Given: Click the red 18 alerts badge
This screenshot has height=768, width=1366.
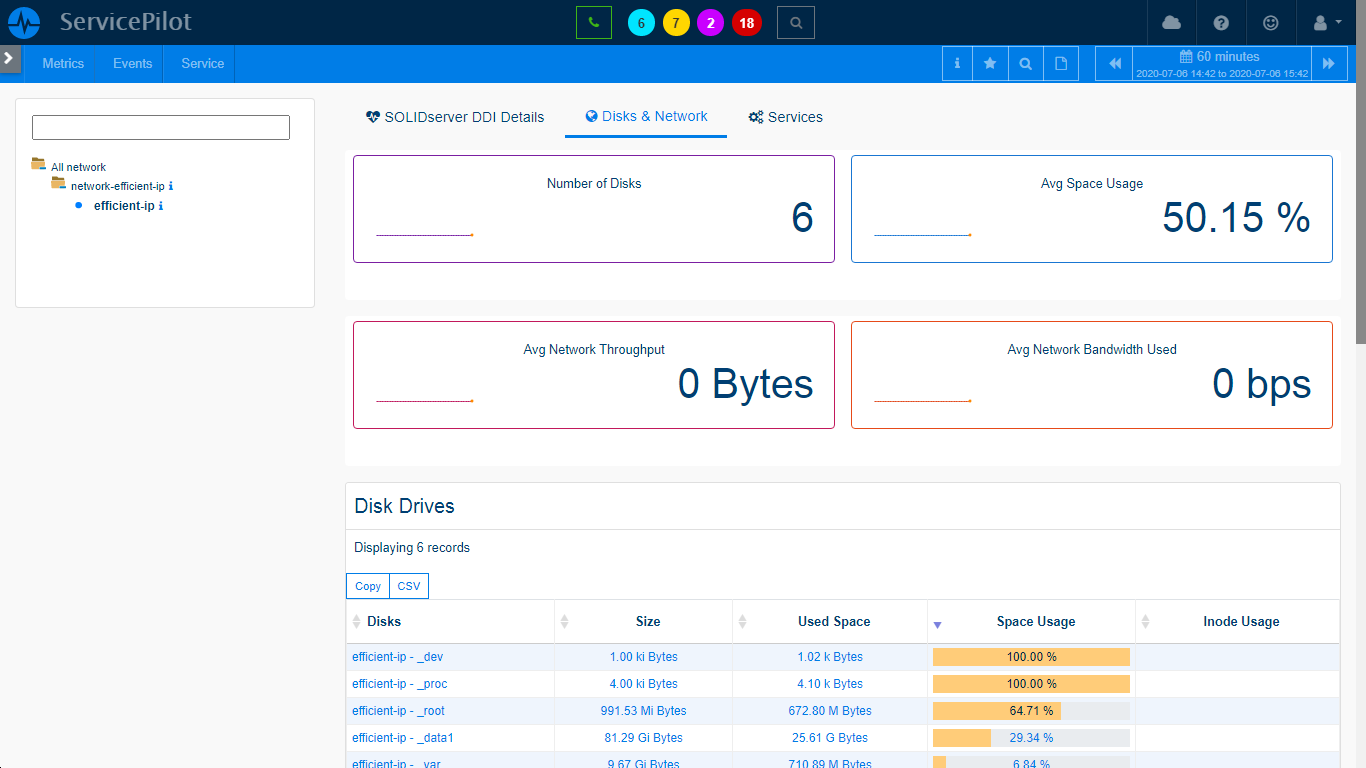Looking at the screenshot, I should click(746, 22).
